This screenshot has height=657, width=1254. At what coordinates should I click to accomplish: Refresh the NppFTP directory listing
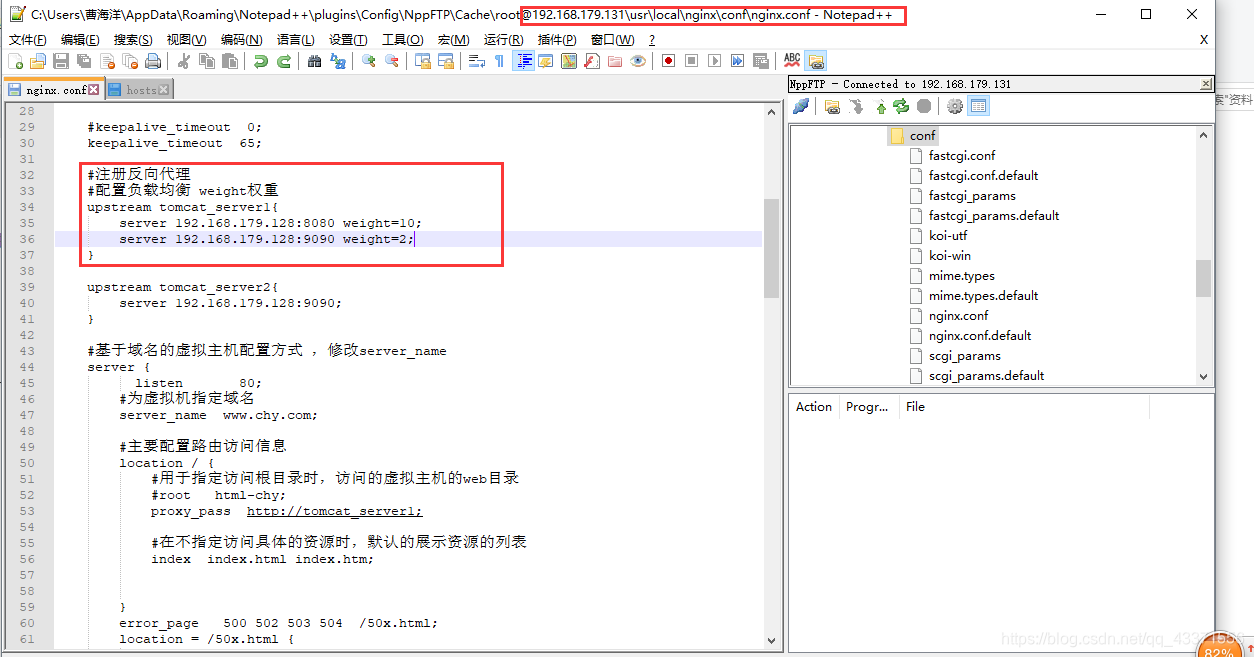[901, 106]
